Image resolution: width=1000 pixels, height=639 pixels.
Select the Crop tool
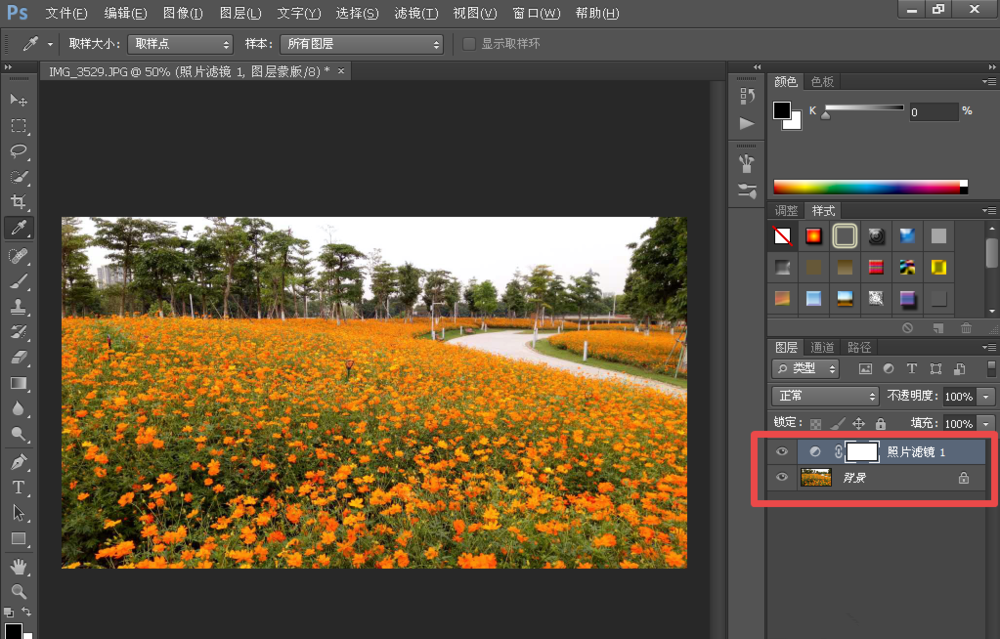[x=18, y=203]
